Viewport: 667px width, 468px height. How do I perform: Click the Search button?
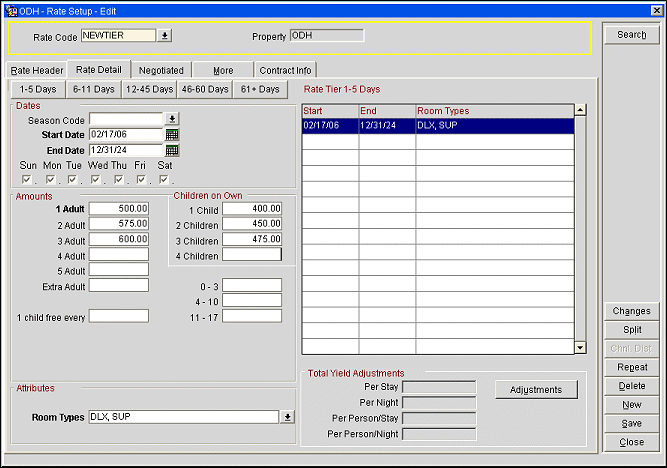point(631,35)
